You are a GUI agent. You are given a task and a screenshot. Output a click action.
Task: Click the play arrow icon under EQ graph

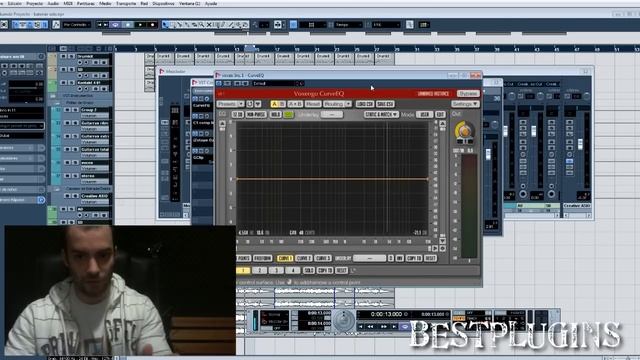pos(435,248)
